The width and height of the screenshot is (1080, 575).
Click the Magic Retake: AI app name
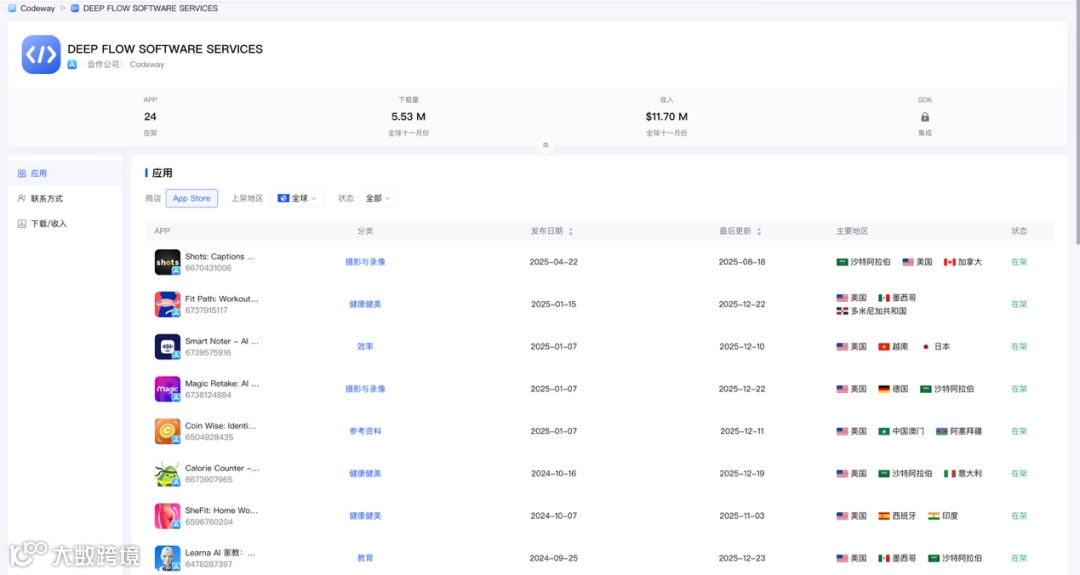tap(222, 384)
